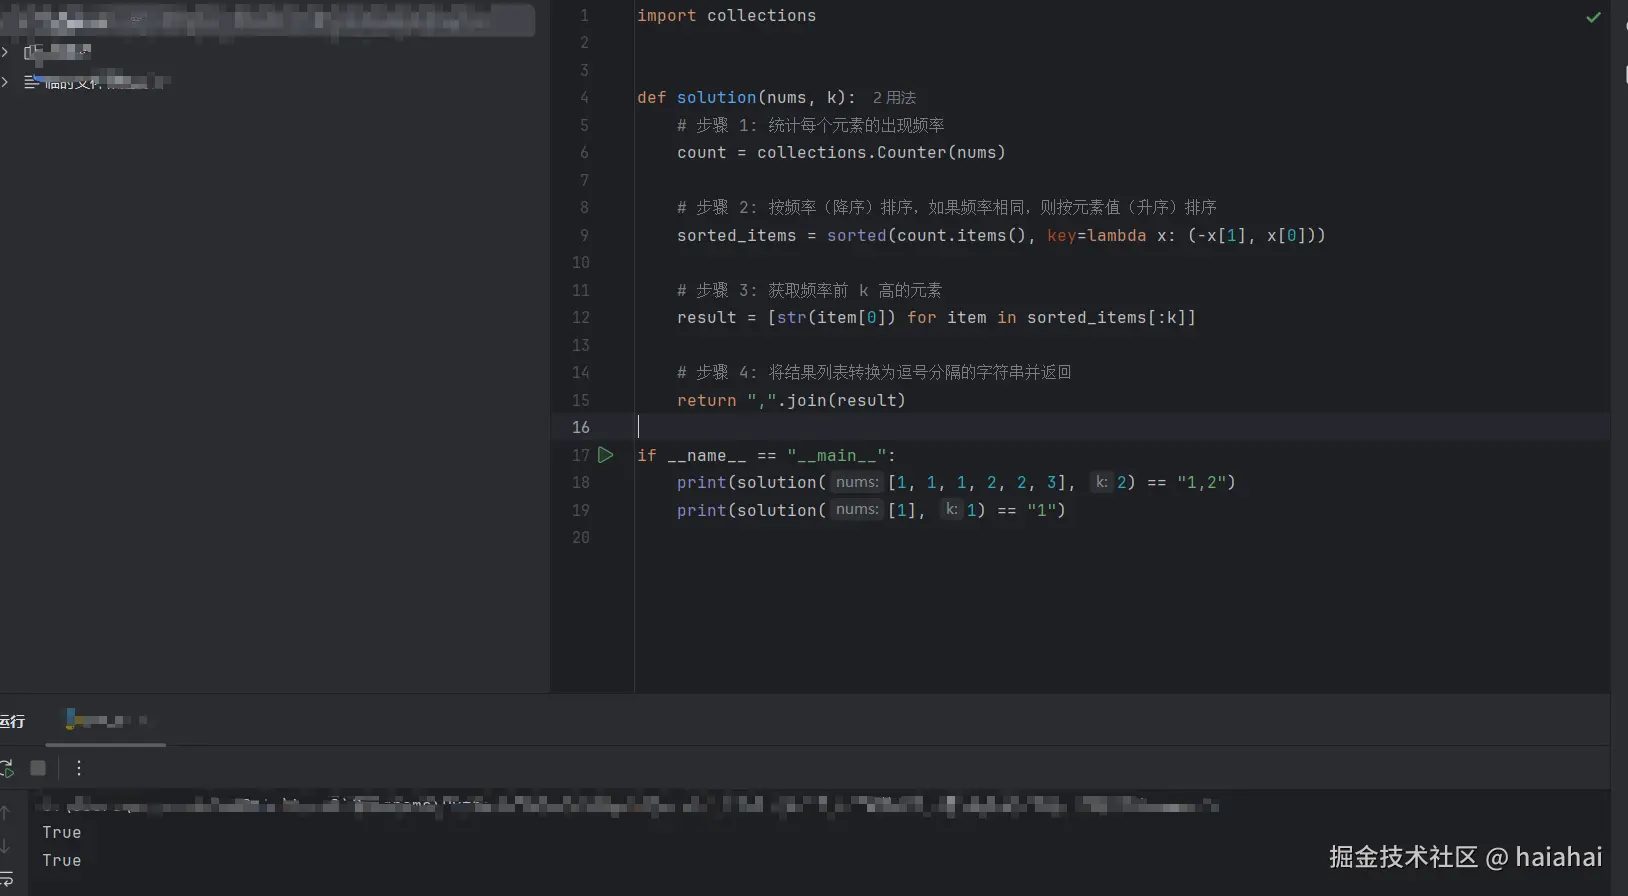Click the "nums:" hint on line 18
This screenshot has height=896, width=1628.
(x=857, y=482)
